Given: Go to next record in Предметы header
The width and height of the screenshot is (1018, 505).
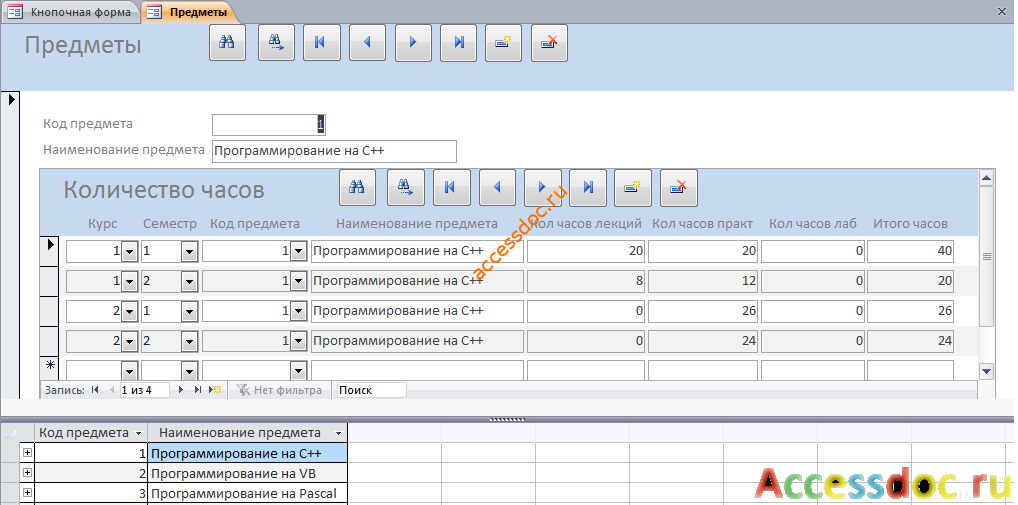Looking at the screenshot, I should 413,43.
